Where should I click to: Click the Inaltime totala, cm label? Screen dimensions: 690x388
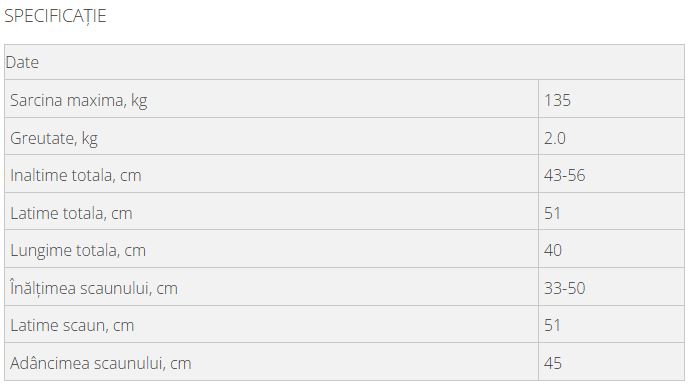coord(76,176)
